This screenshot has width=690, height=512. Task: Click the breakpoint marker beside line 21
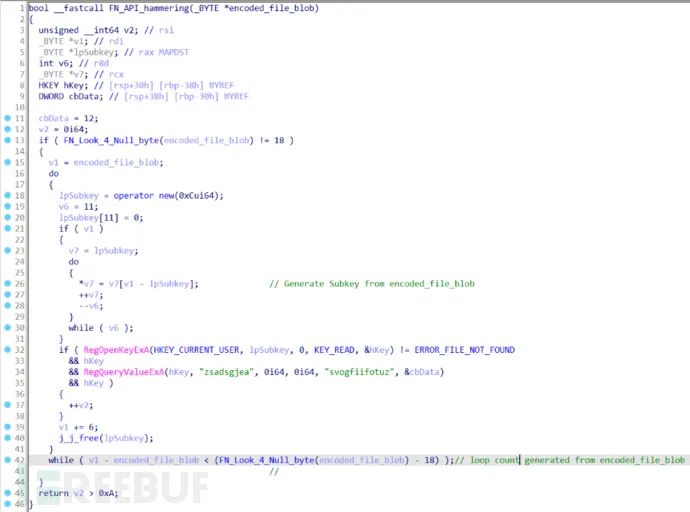tap(7, 228)
